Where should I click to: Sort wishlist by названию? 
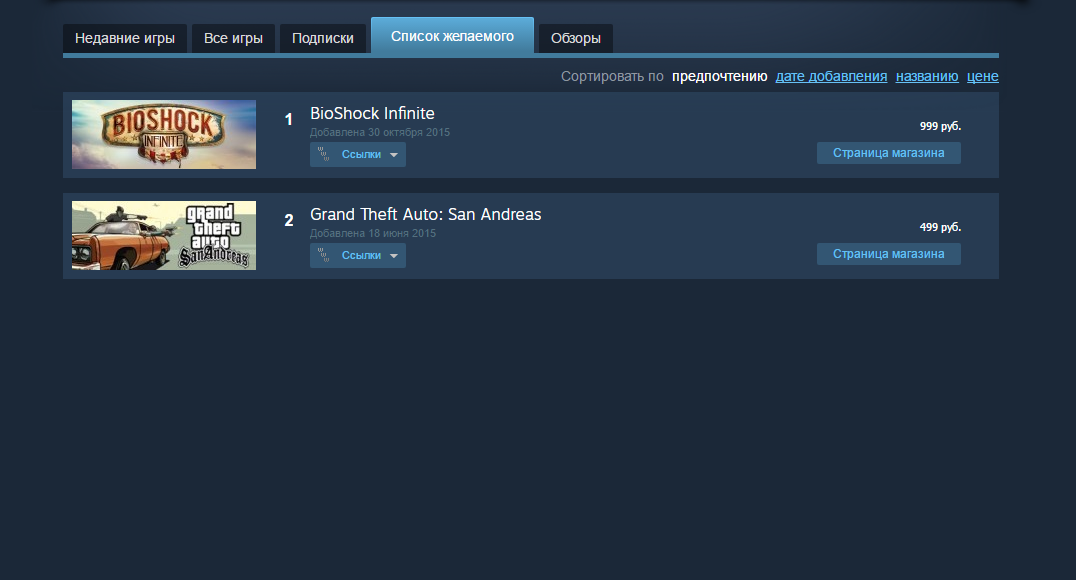927,76
